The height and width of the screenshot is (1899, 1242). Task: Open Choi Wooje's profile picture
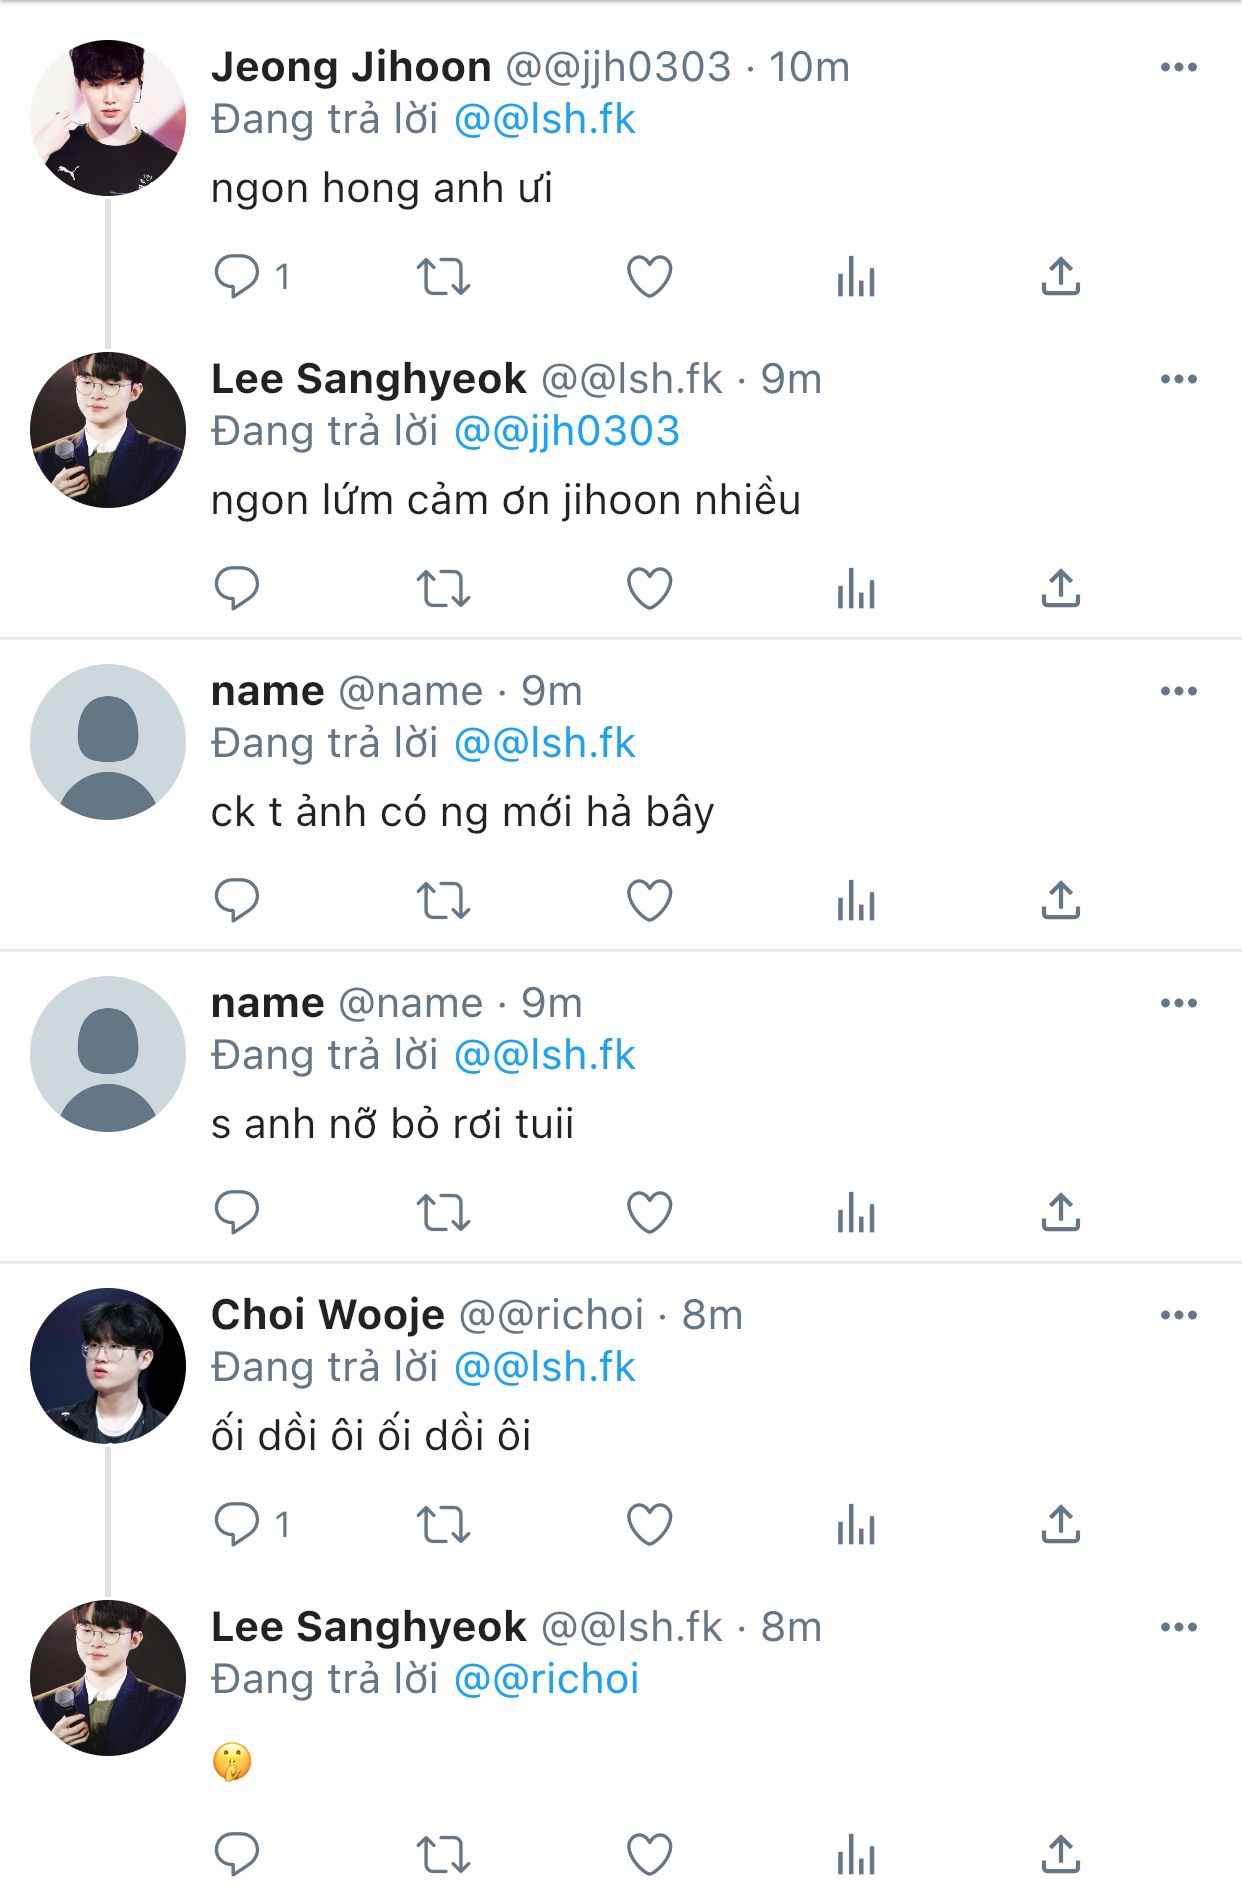tap(108, 1366)
